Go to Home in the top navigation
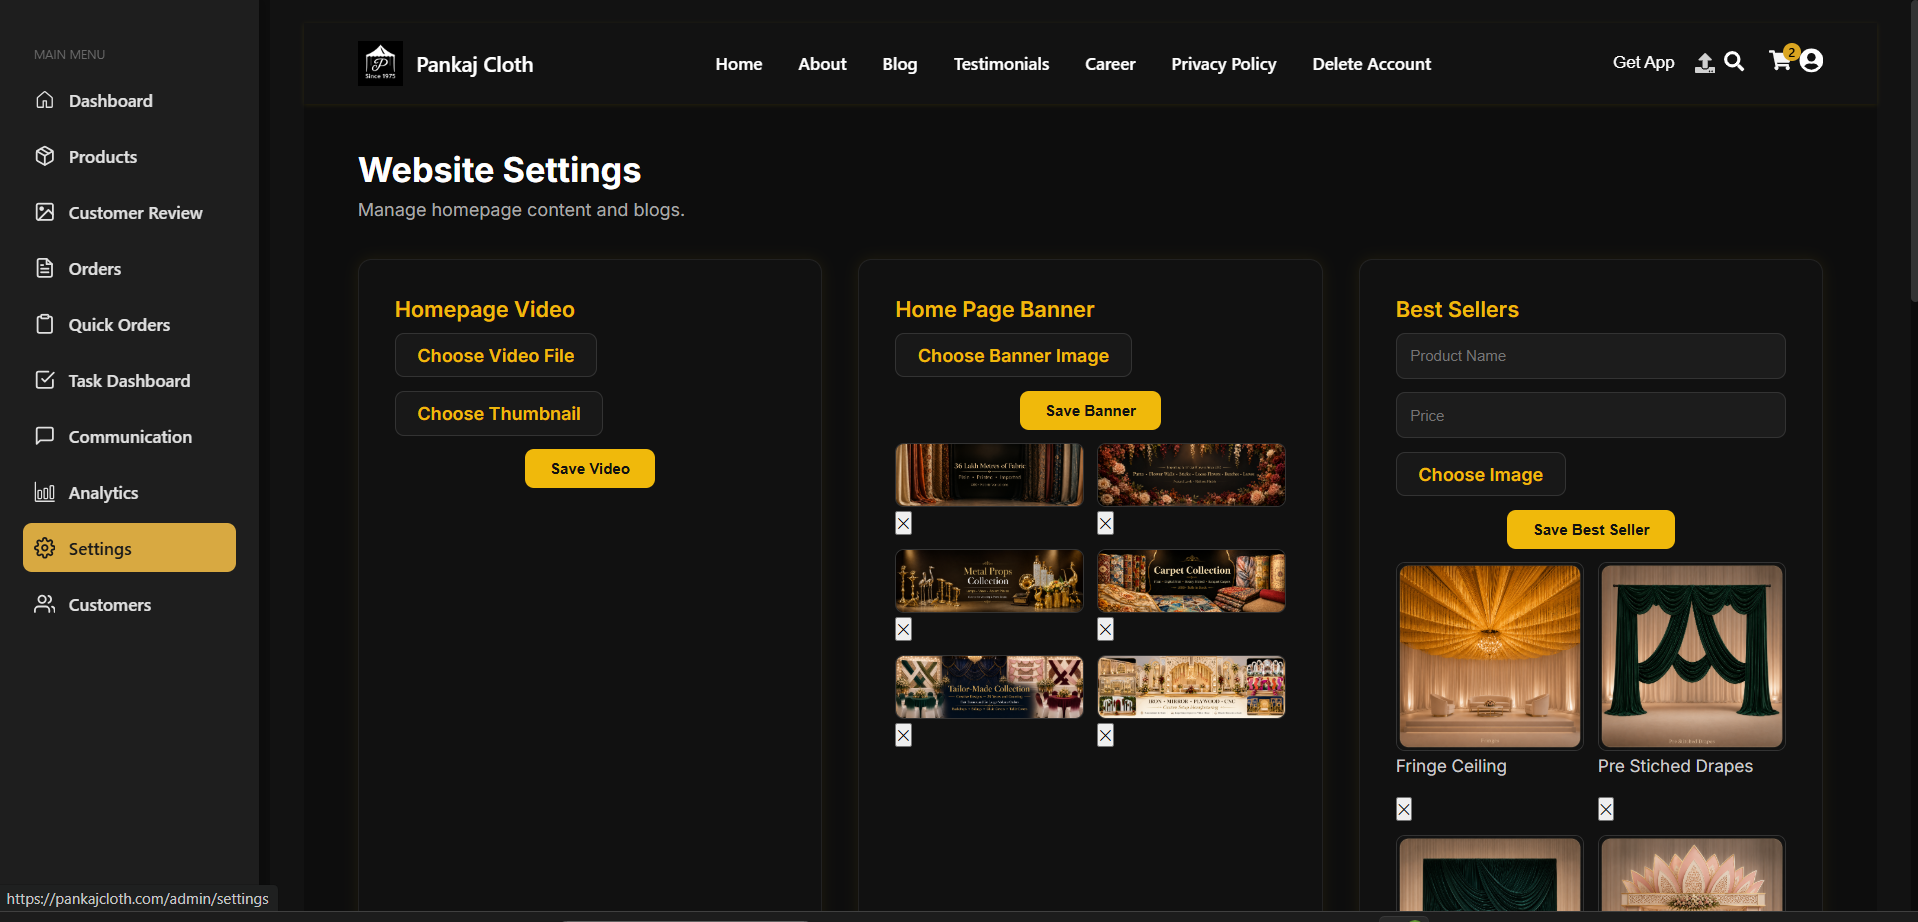The image size is (1918, 922). click(739, 64)
